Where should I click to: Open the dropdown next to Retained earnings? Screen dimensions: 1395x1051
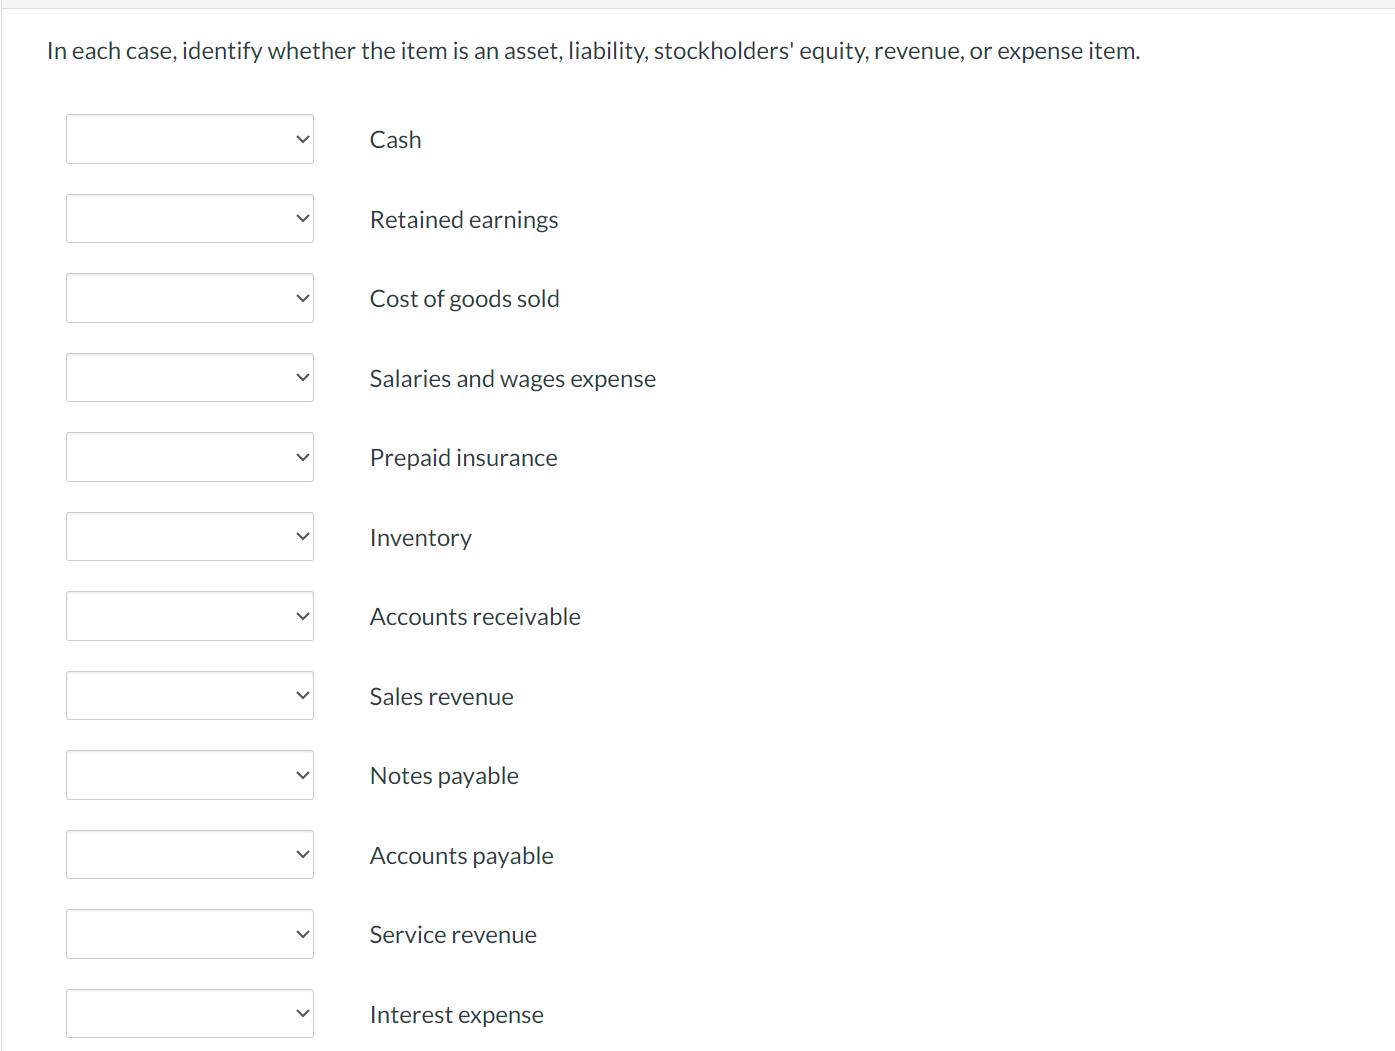pyautogui.click(x=189, y=218)
